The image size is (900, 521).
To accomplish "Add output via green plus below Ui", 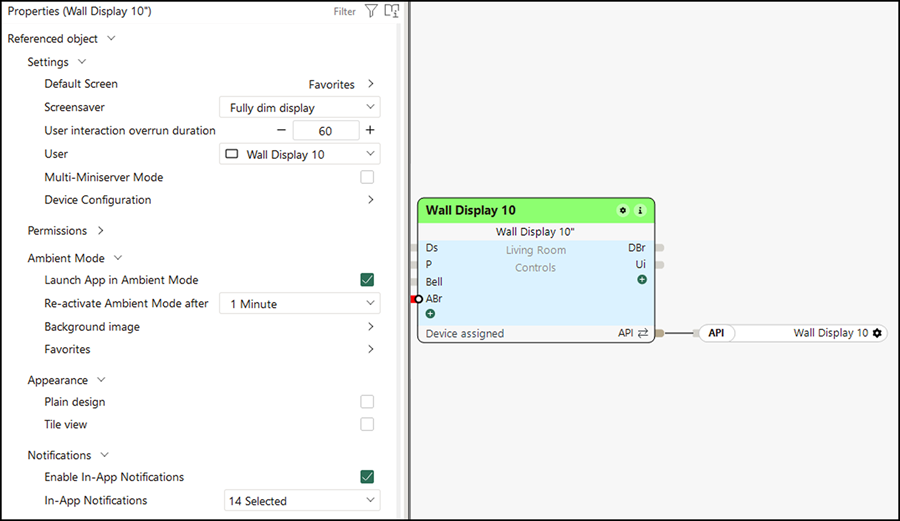I will 642,279.
